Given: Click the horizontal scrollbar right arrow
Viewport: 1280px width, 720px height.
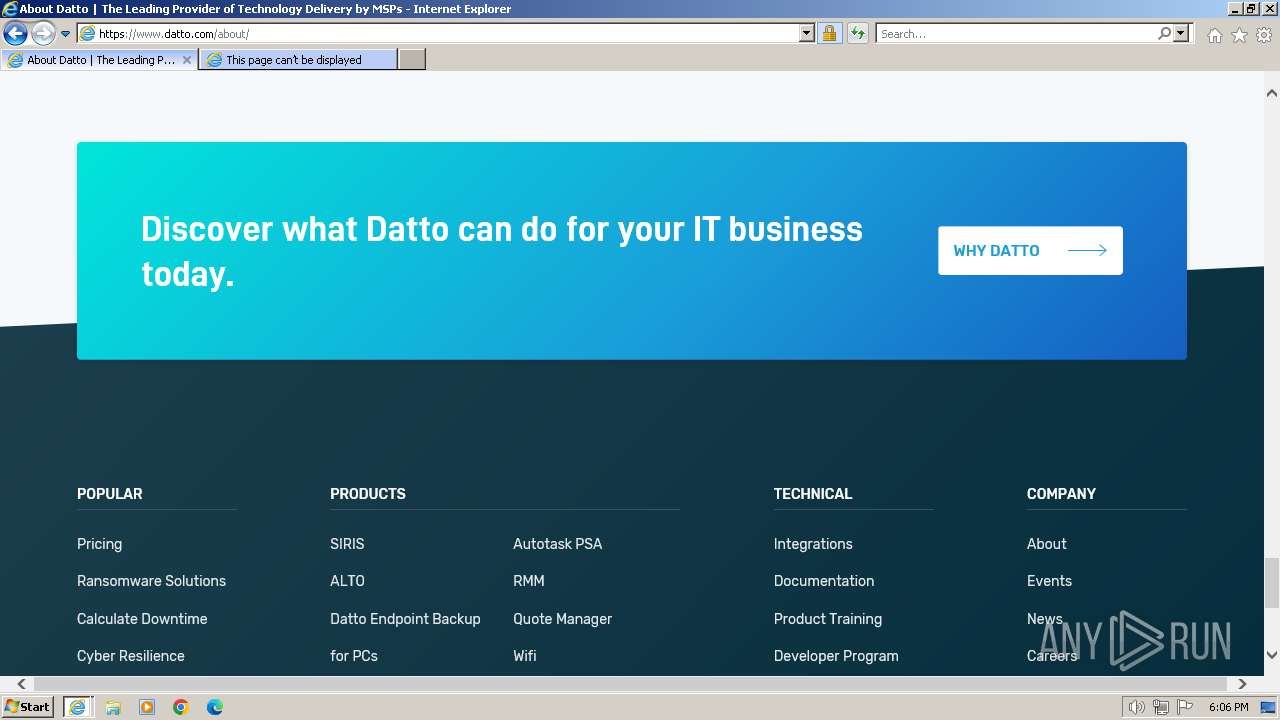Looking at the screenshot, I should [1242, 684].
